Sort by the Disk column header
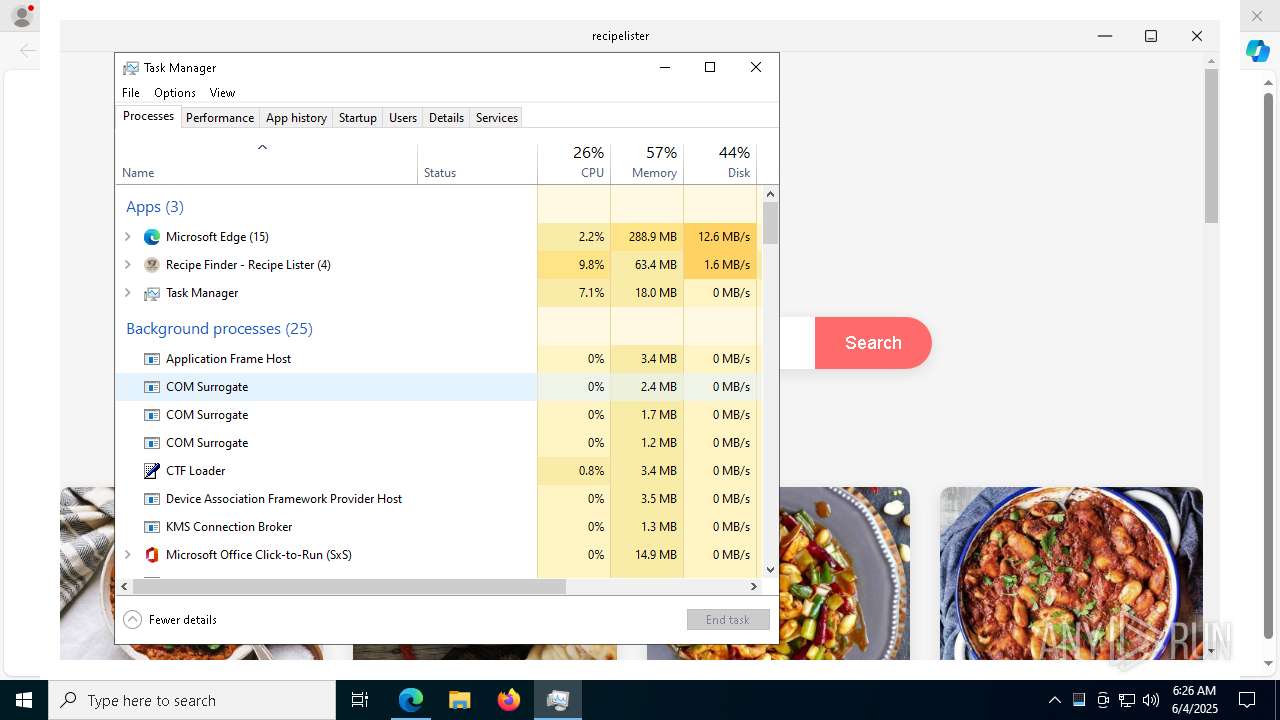Viewport: 1280px width, 720px height. pos(720,163)
